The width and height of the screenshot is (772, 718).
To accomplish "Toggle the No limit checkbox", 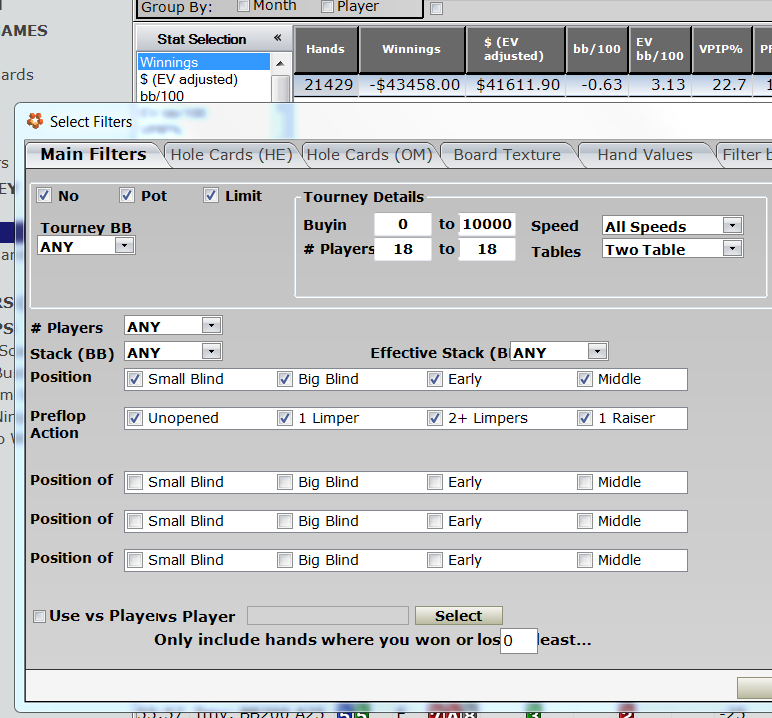I will coord(43,196).
